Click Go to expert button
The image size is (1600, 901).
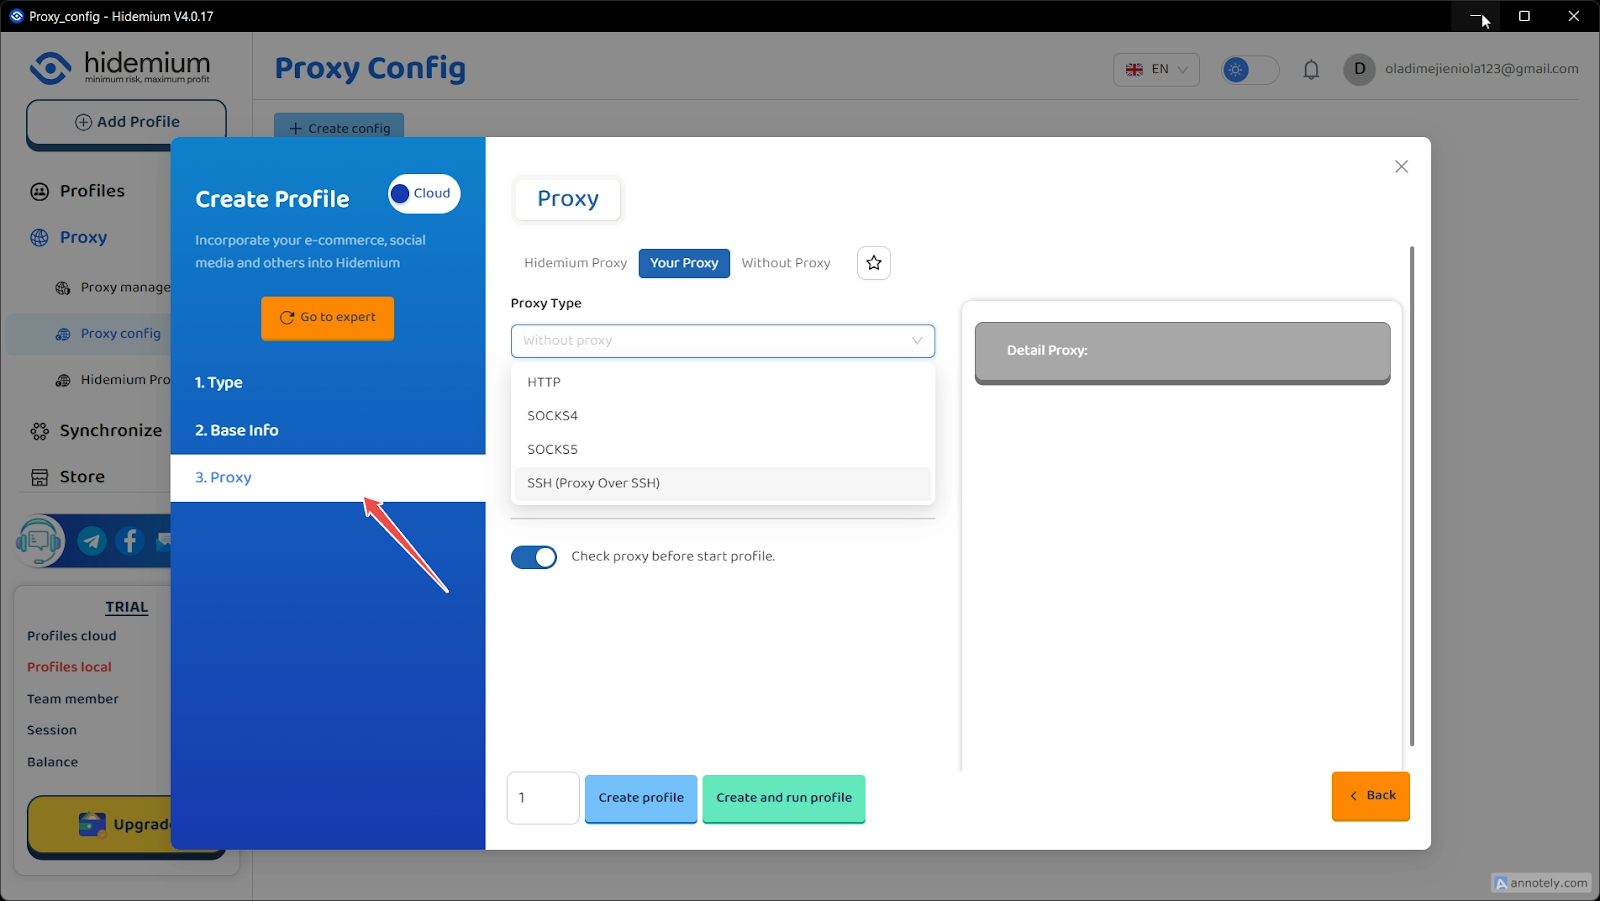tap(328, 318)
